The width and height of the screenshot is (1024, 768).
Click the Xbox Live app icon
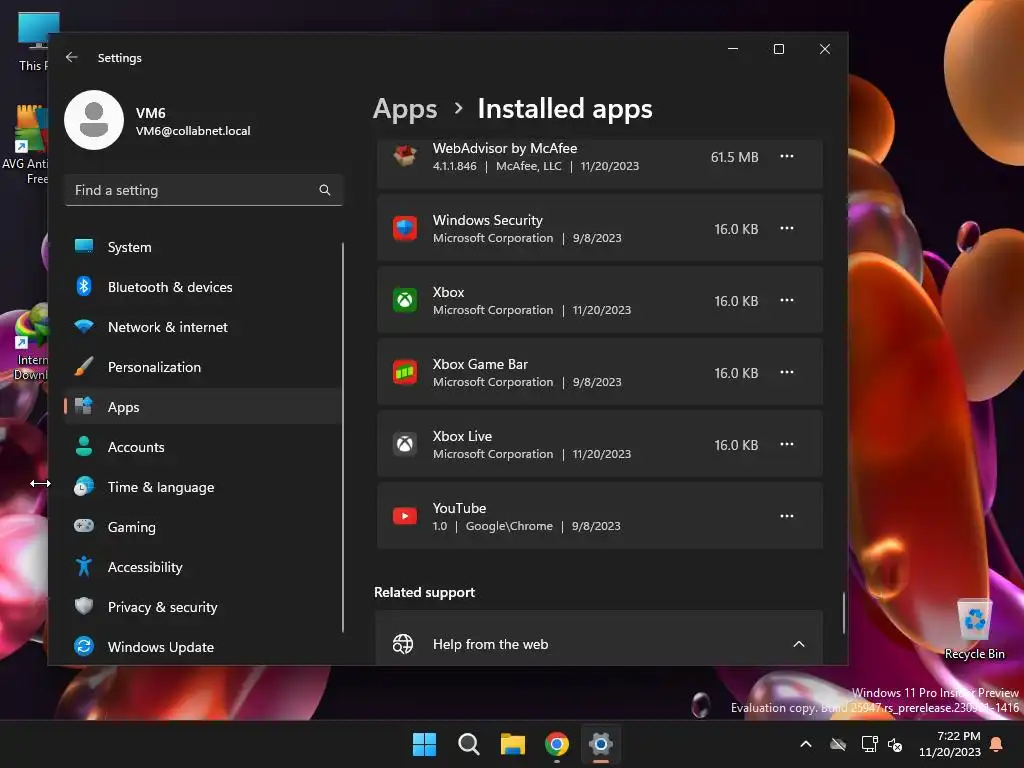point(405,444)
